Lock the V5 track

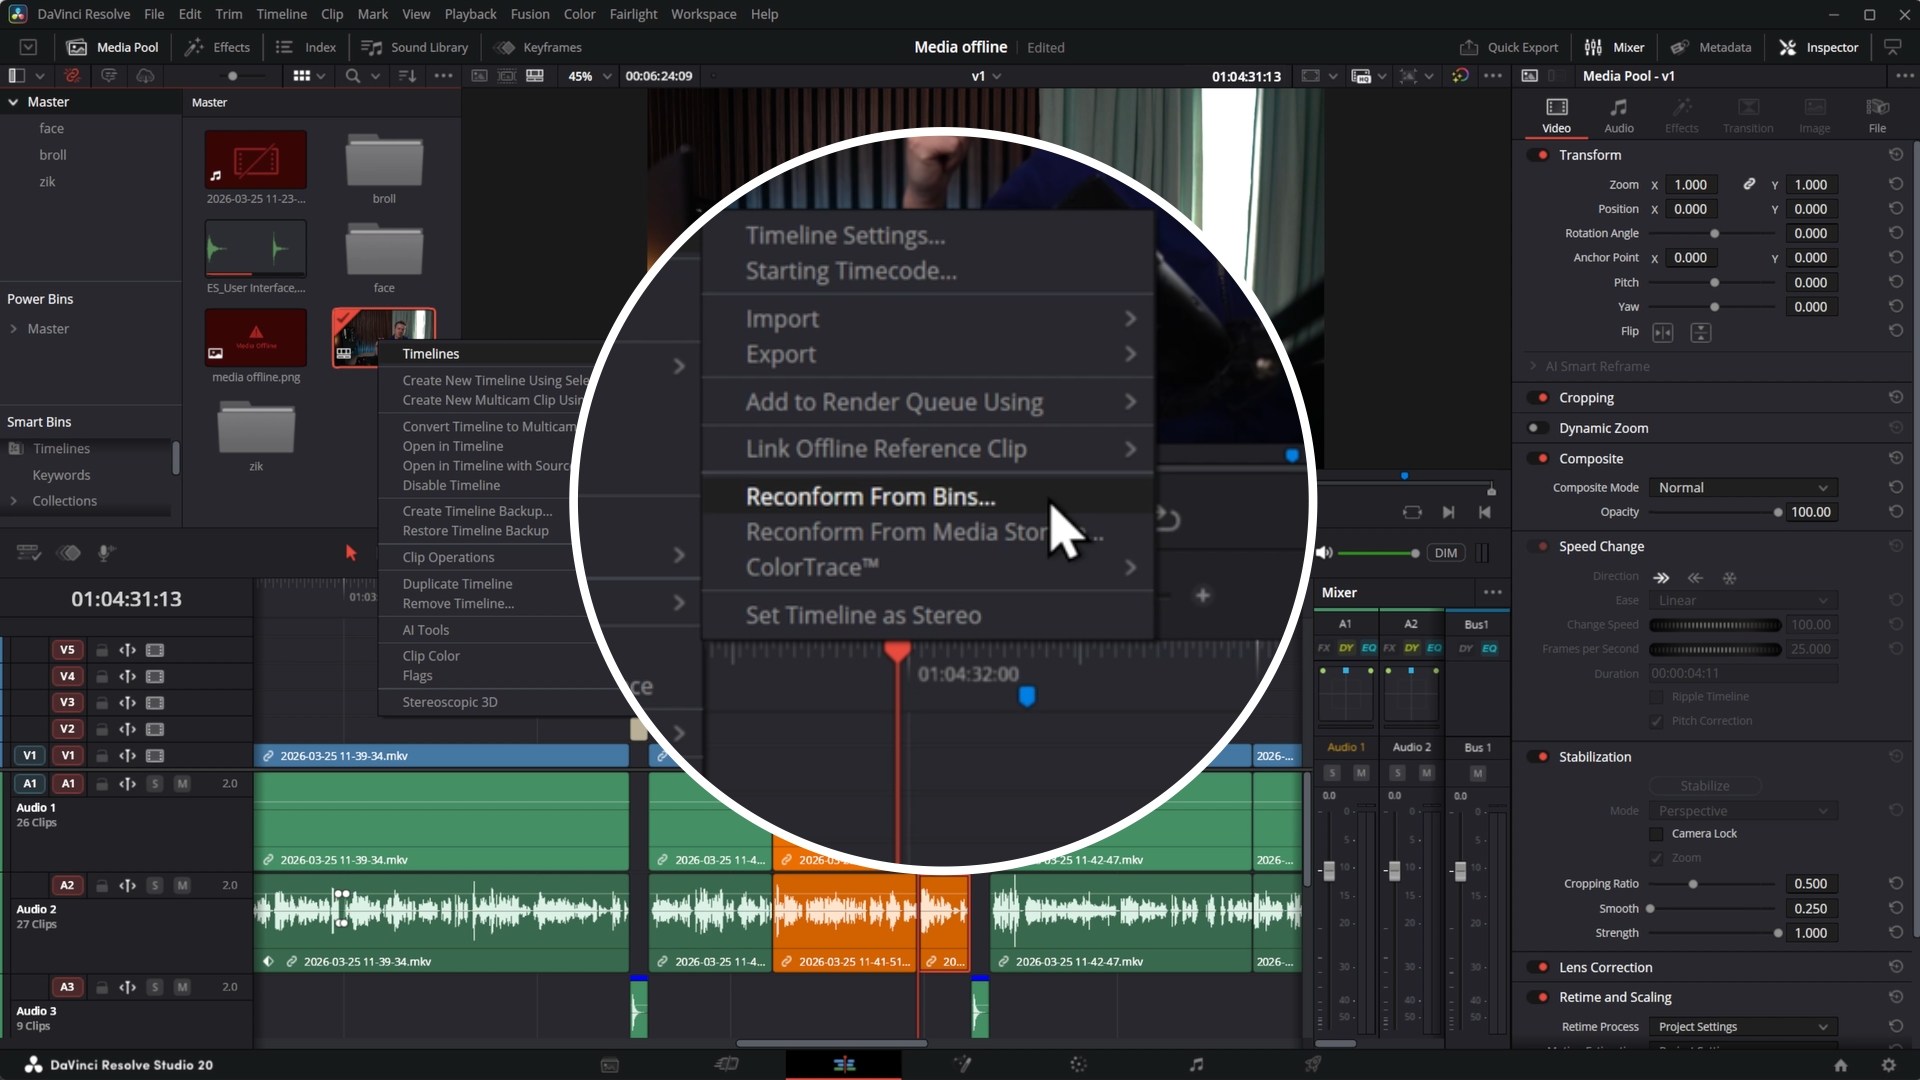102,650
